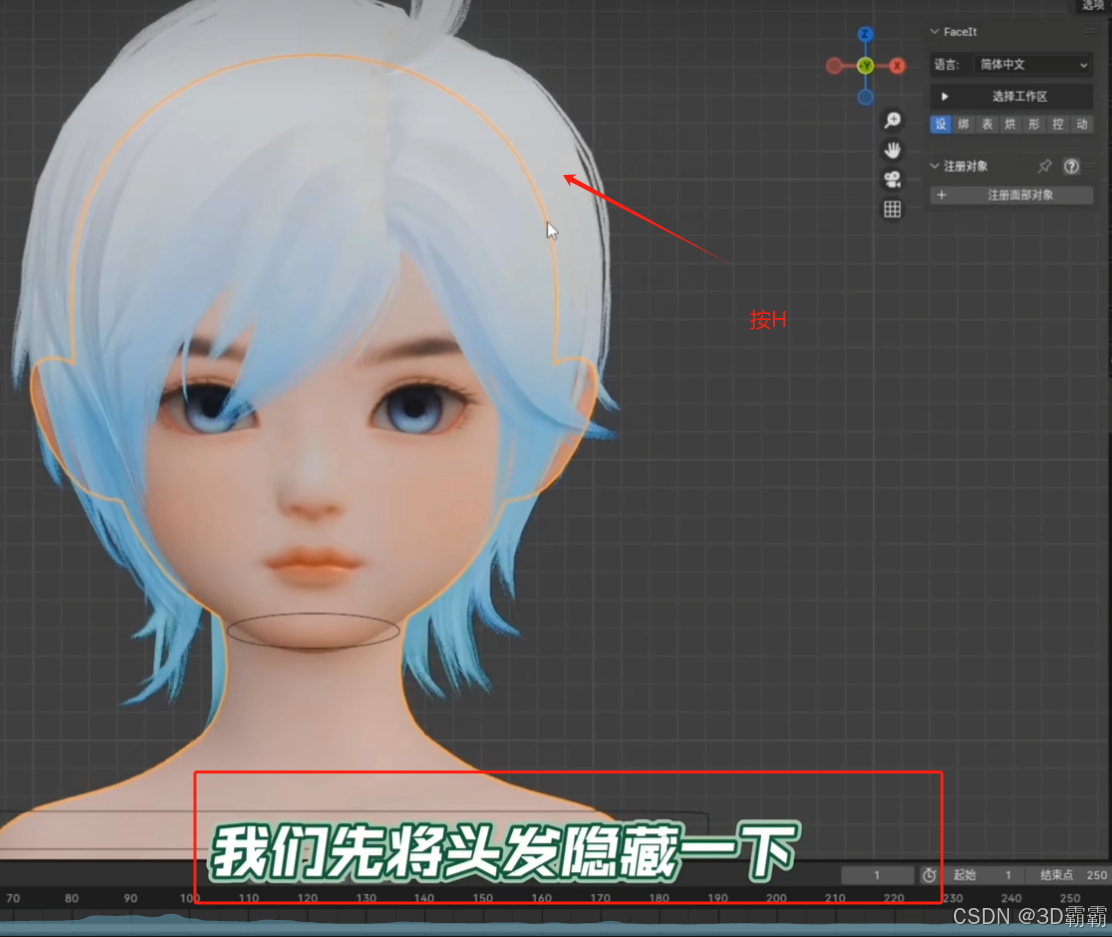
Task: Switch orthographic/perspective with grid icon
Action: pyautogui.click(x=892, y=209)
